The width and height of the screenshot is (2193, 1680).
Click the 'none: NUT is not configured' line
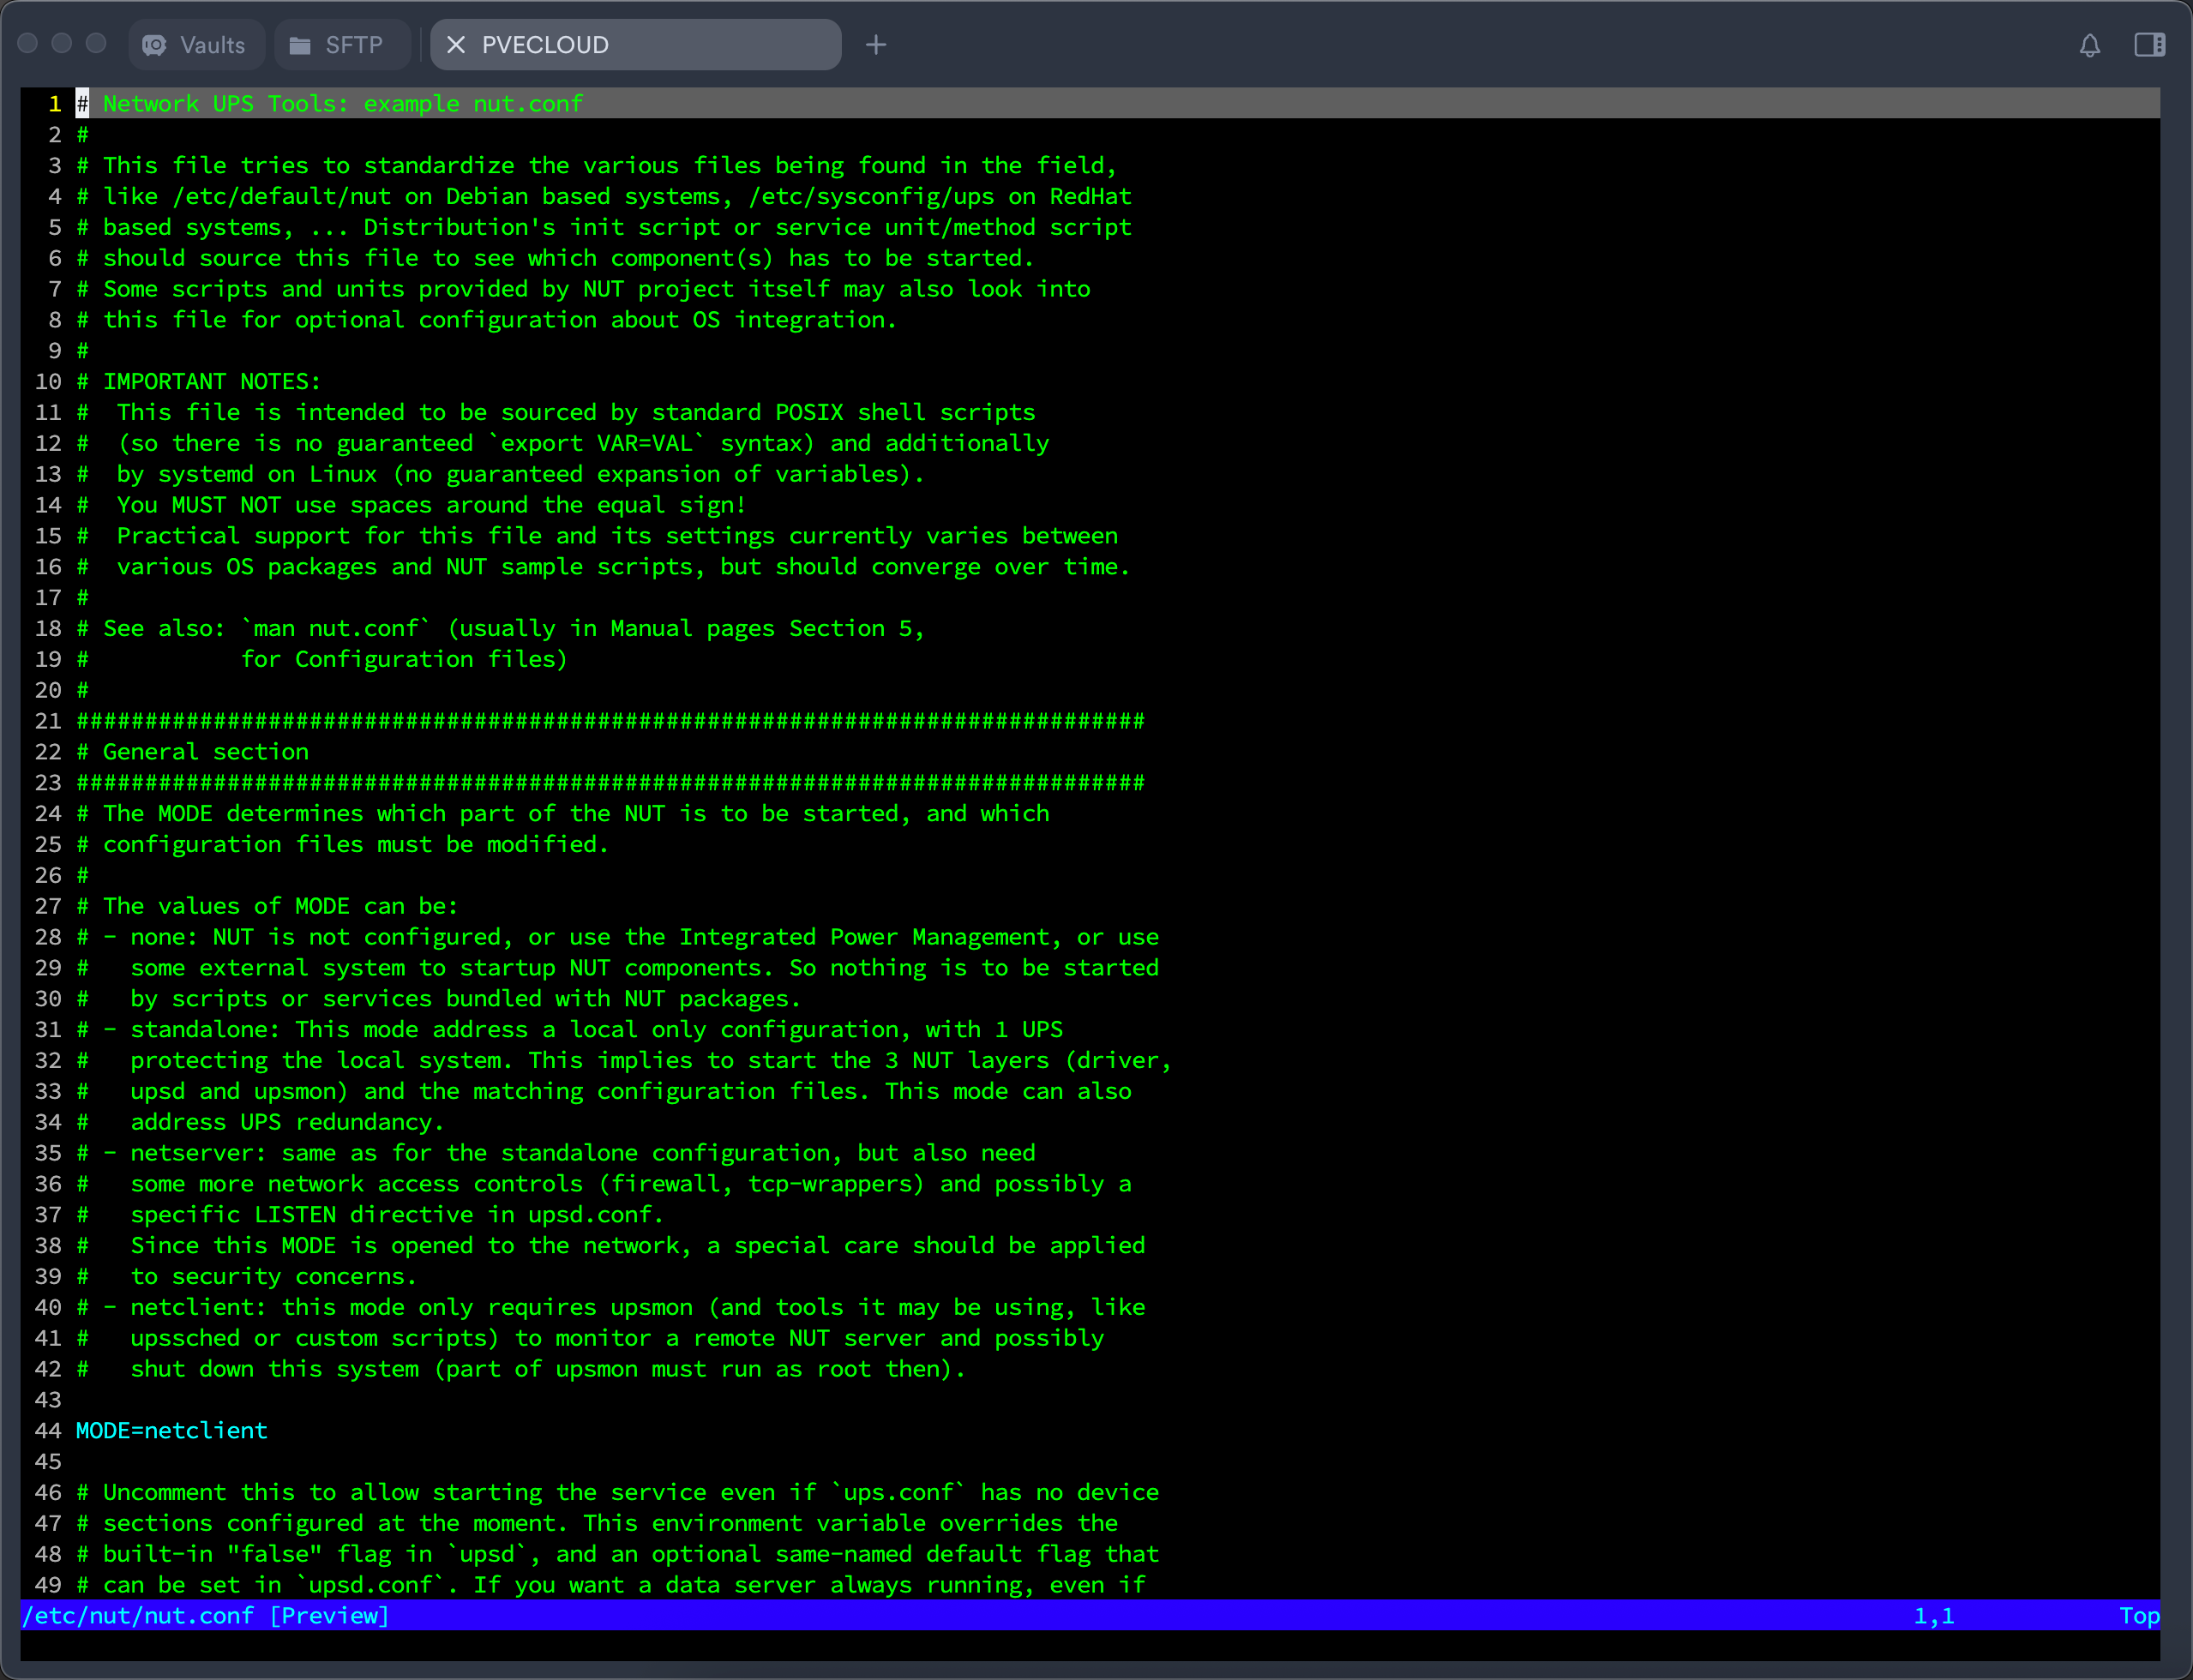coord(617,937)
